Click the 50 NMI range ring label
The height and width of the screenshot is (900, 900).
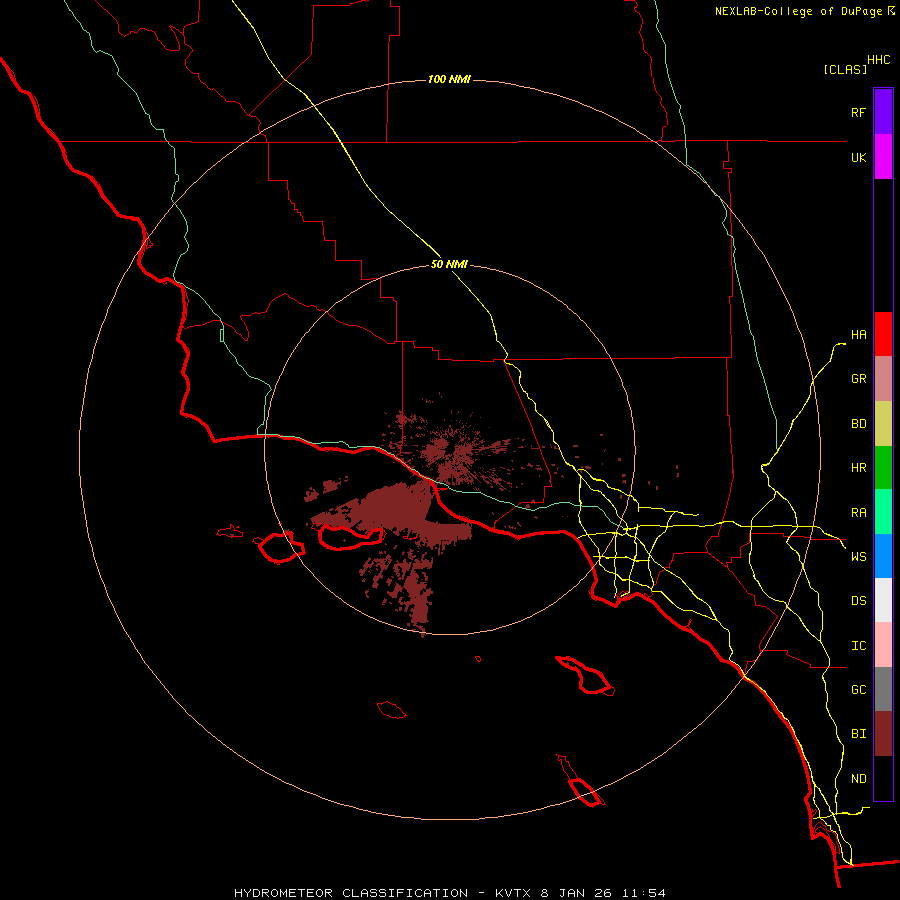coord(449,265)
